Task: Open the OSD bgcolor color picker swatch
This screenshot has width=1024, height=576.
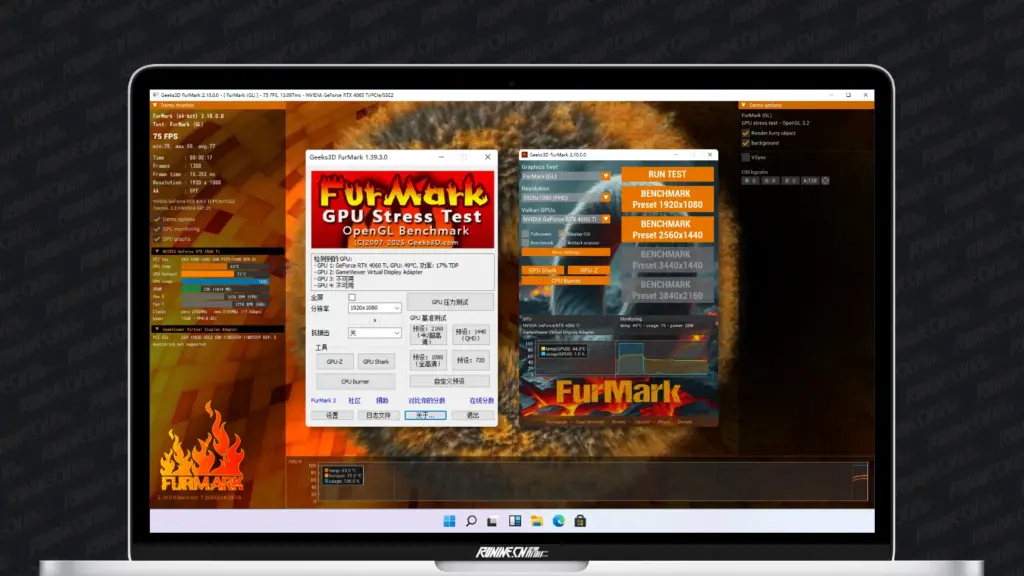Action: coord(825,180)
